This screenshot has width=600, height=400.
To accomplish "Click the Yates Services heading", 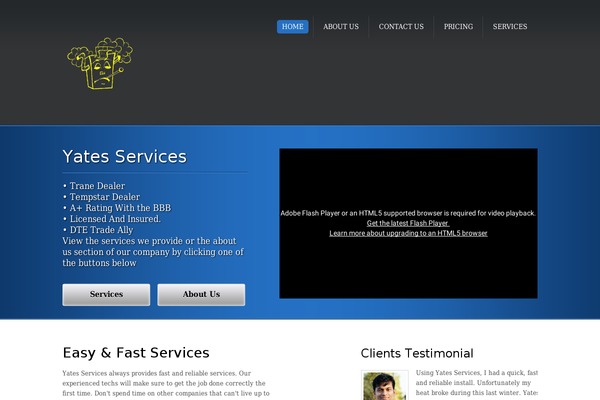I will 125,157.
